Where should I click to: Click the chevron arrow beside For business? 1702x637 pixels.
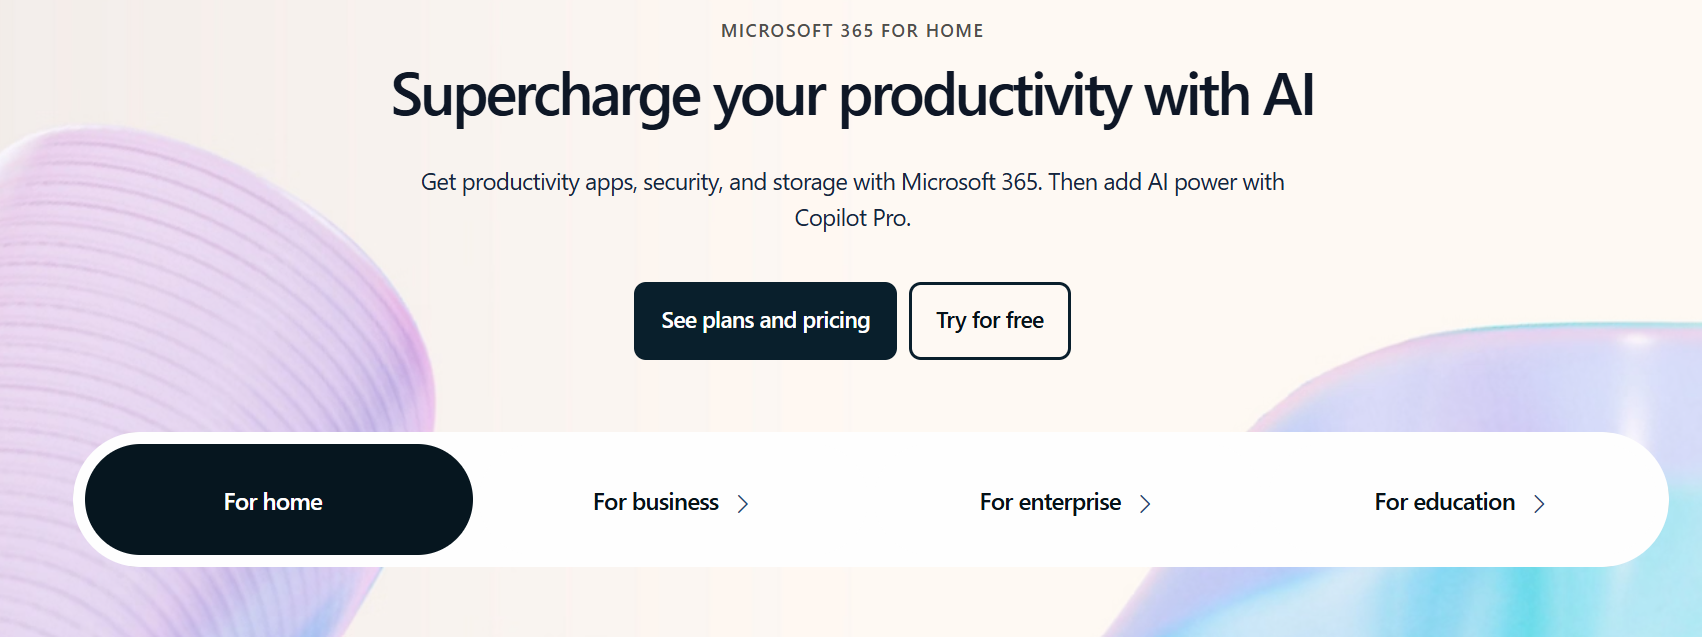743,504
